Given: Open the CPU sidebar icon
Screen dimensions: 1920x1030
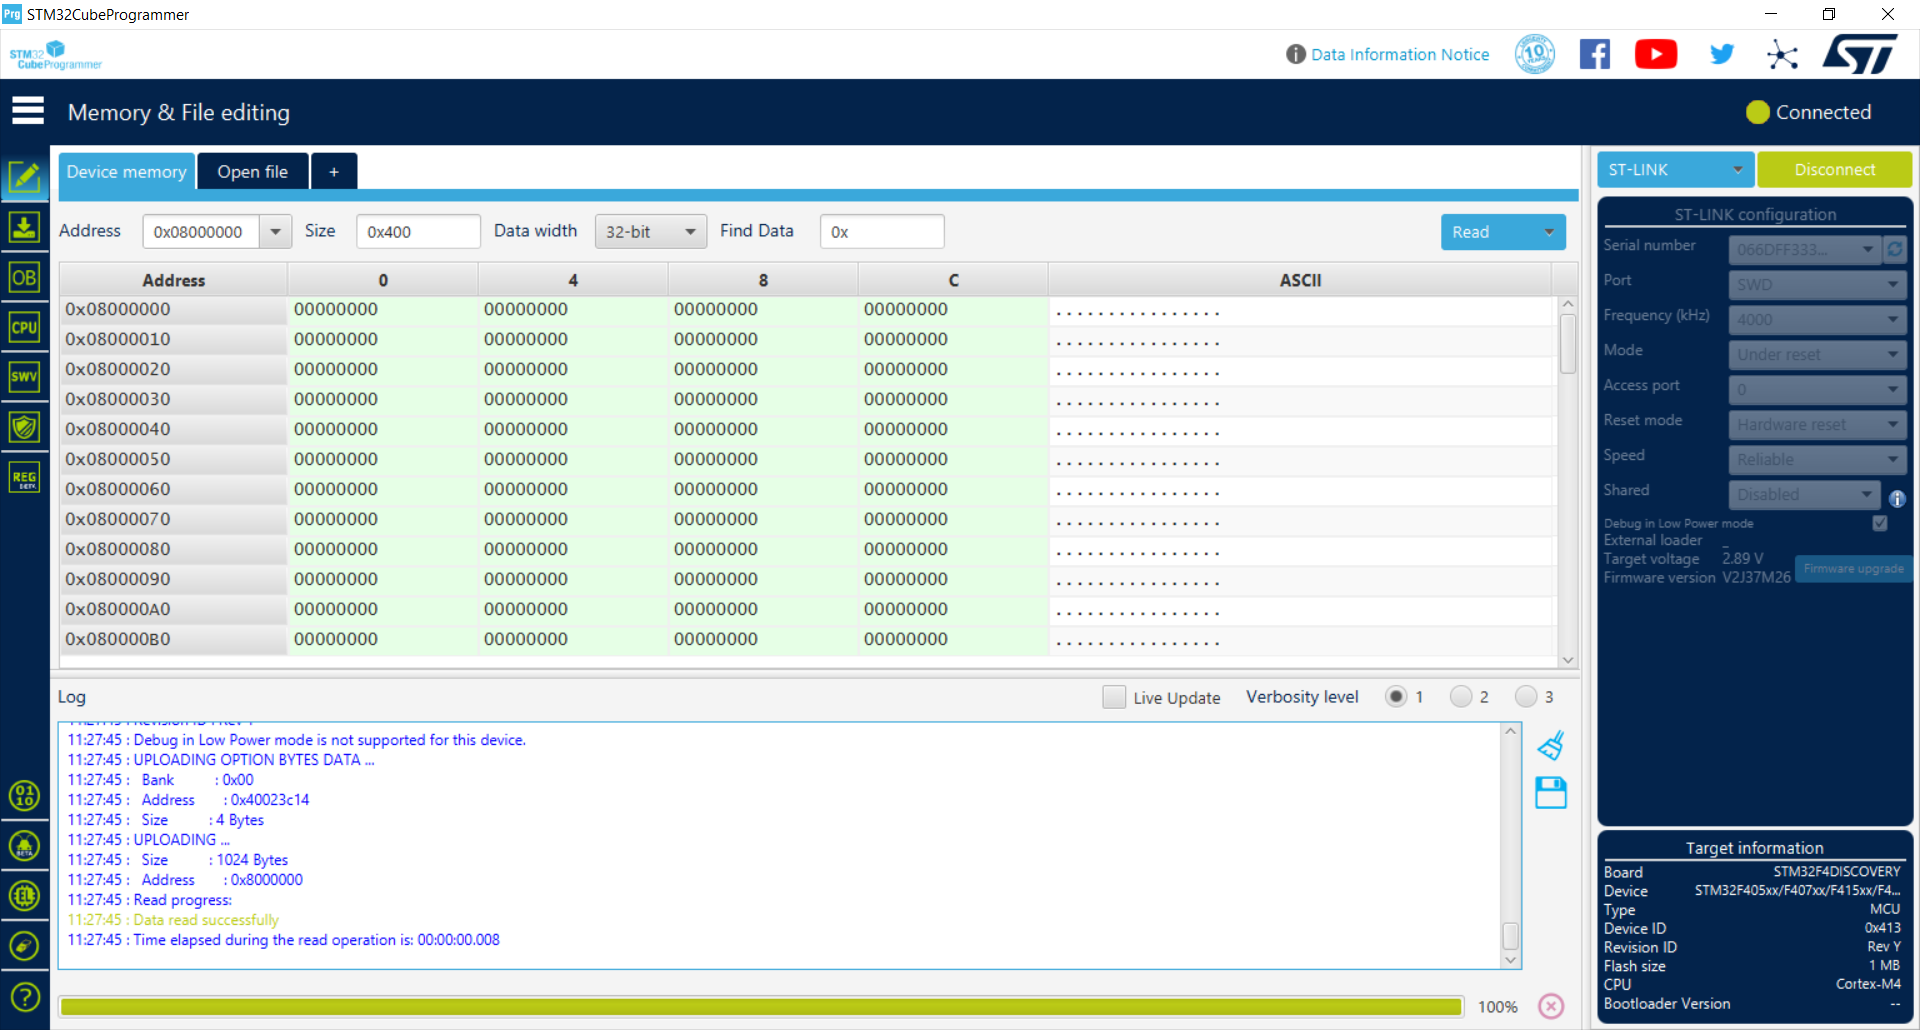Looking at the screenshot, I should pyautogui.click(x=24, y=327).
